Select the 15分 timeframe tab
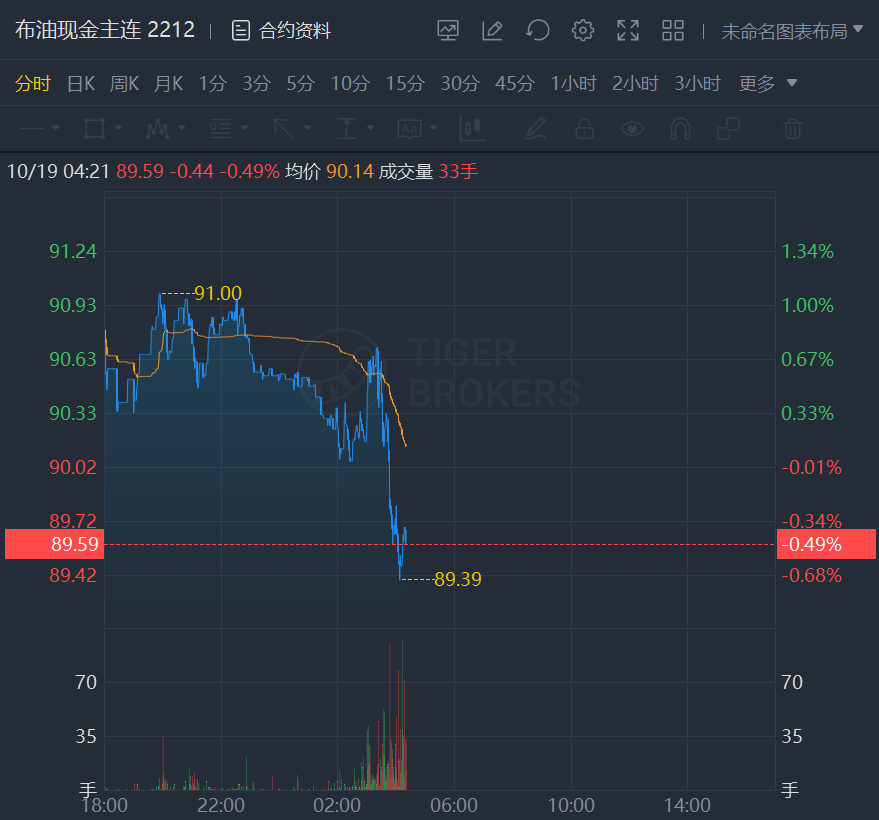Image resolution: width=879 pixels, height=820 pixels. pos(405,83)
